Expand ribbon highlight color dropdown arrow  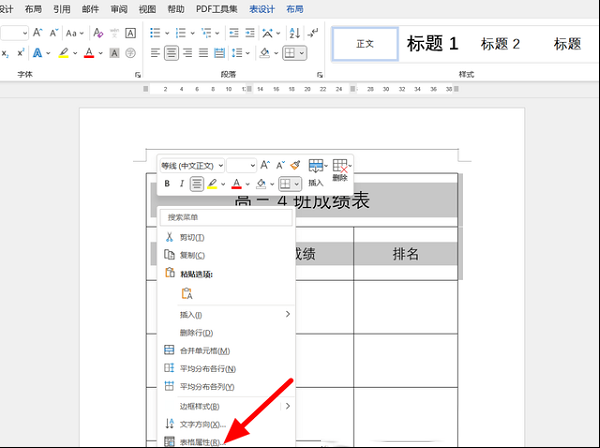pos(75,53)
